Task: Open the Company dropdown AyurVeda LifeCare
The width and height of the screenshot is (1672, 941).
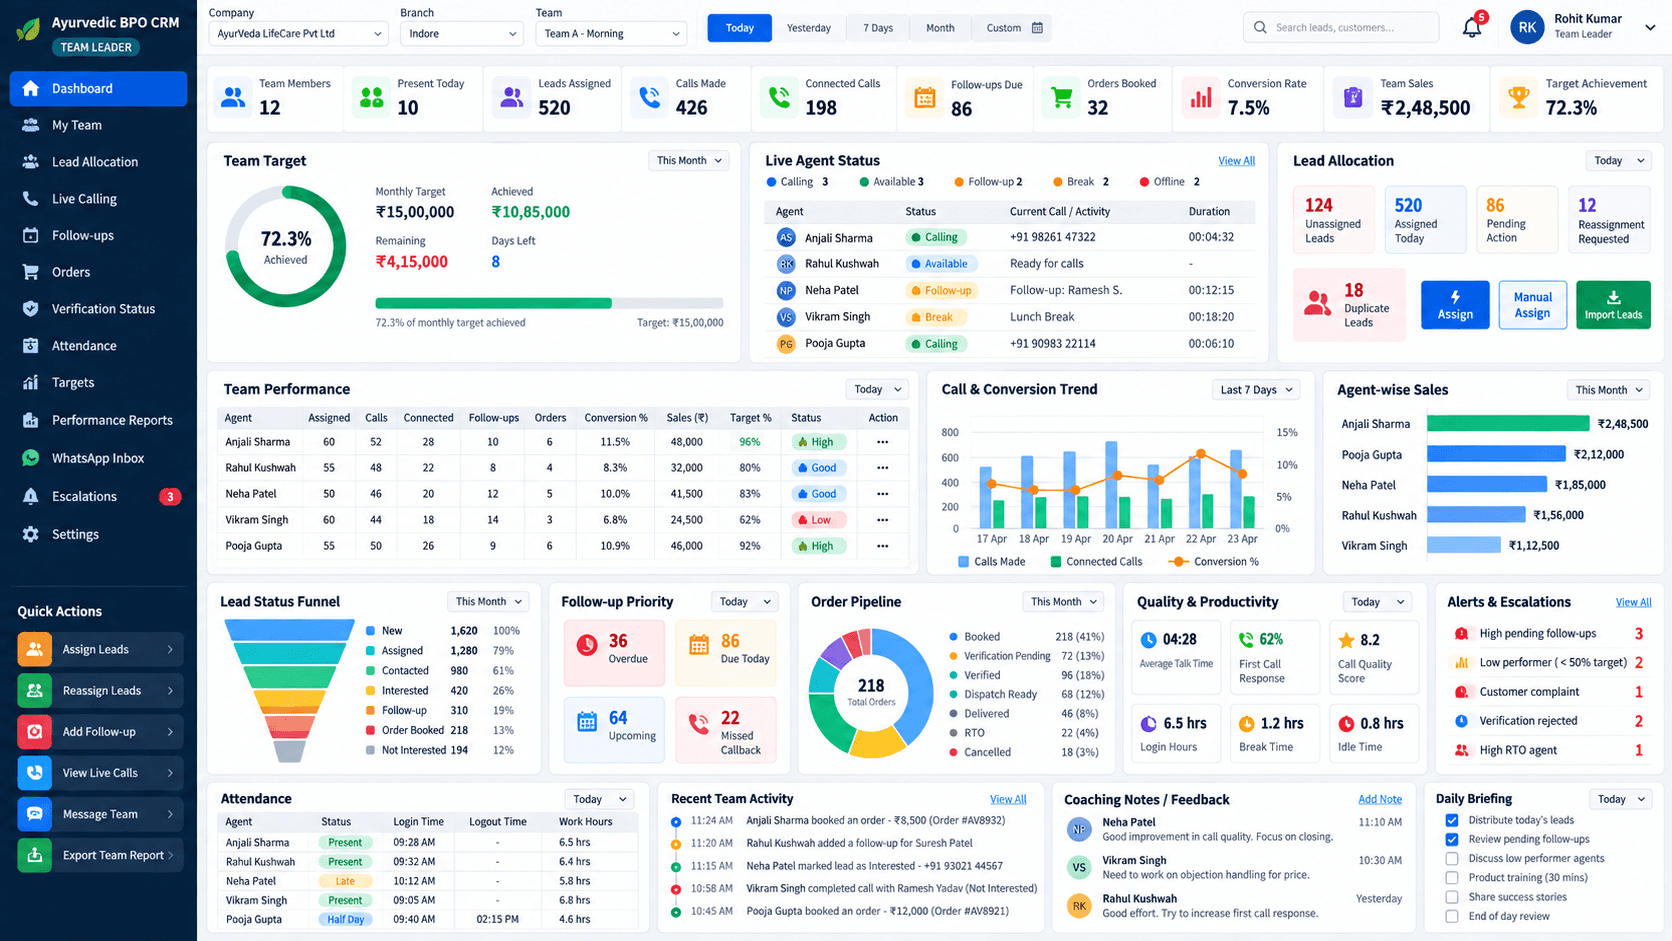Action: (x=298, y=33)
